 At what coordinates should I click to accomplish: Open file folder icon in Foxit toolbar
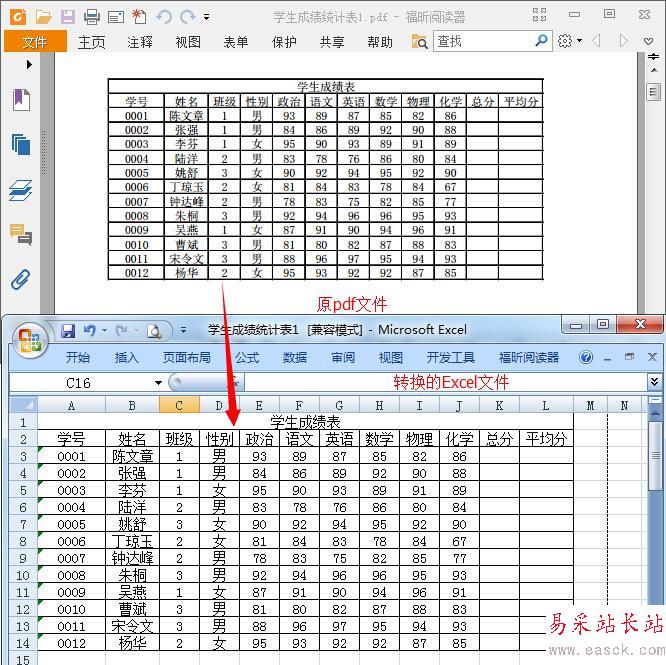pos(43,17)
